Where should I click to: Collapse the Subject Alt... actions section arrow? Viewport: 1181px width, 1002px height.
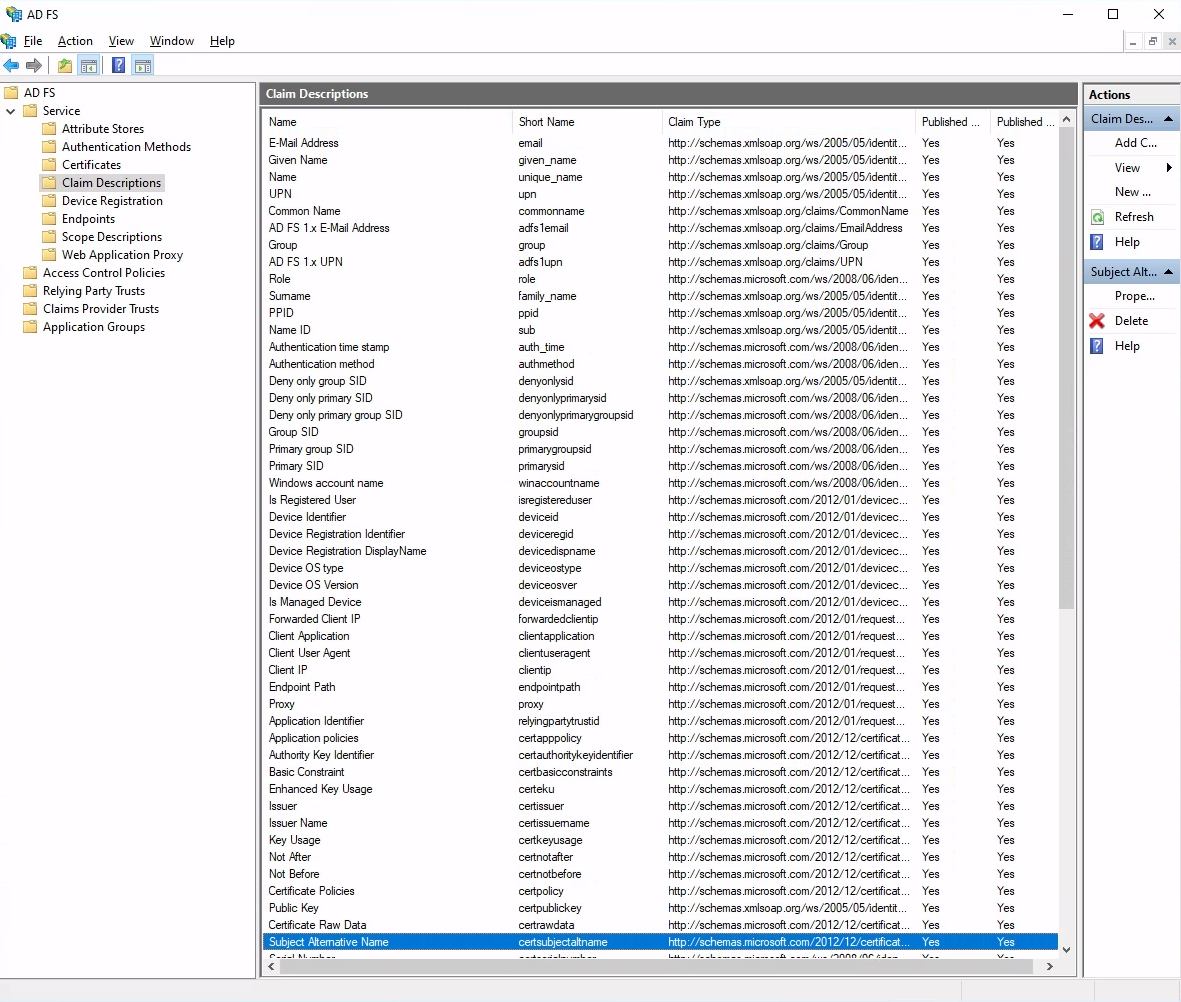(x=1168, y=272)
